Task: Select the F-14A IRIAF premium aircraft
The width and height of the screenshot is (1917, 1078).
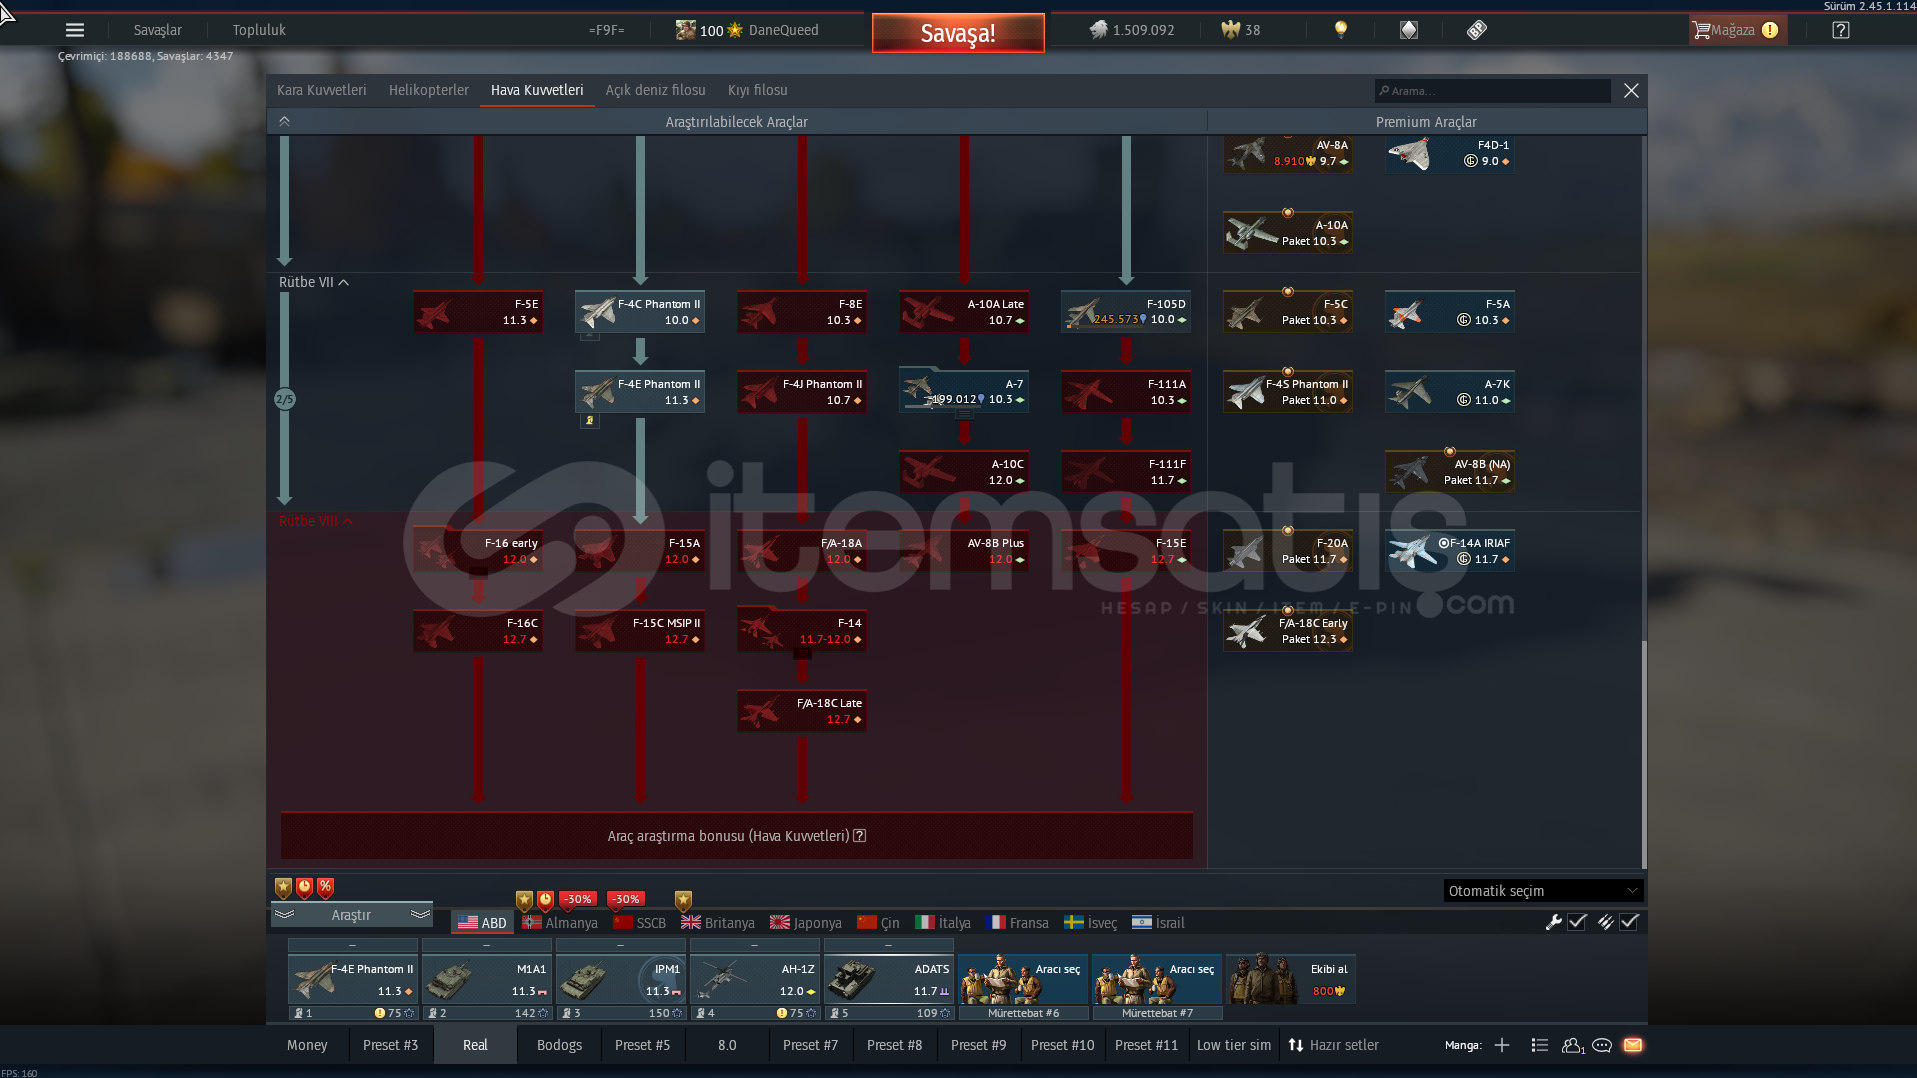Action: click(x=1450, y=551)
